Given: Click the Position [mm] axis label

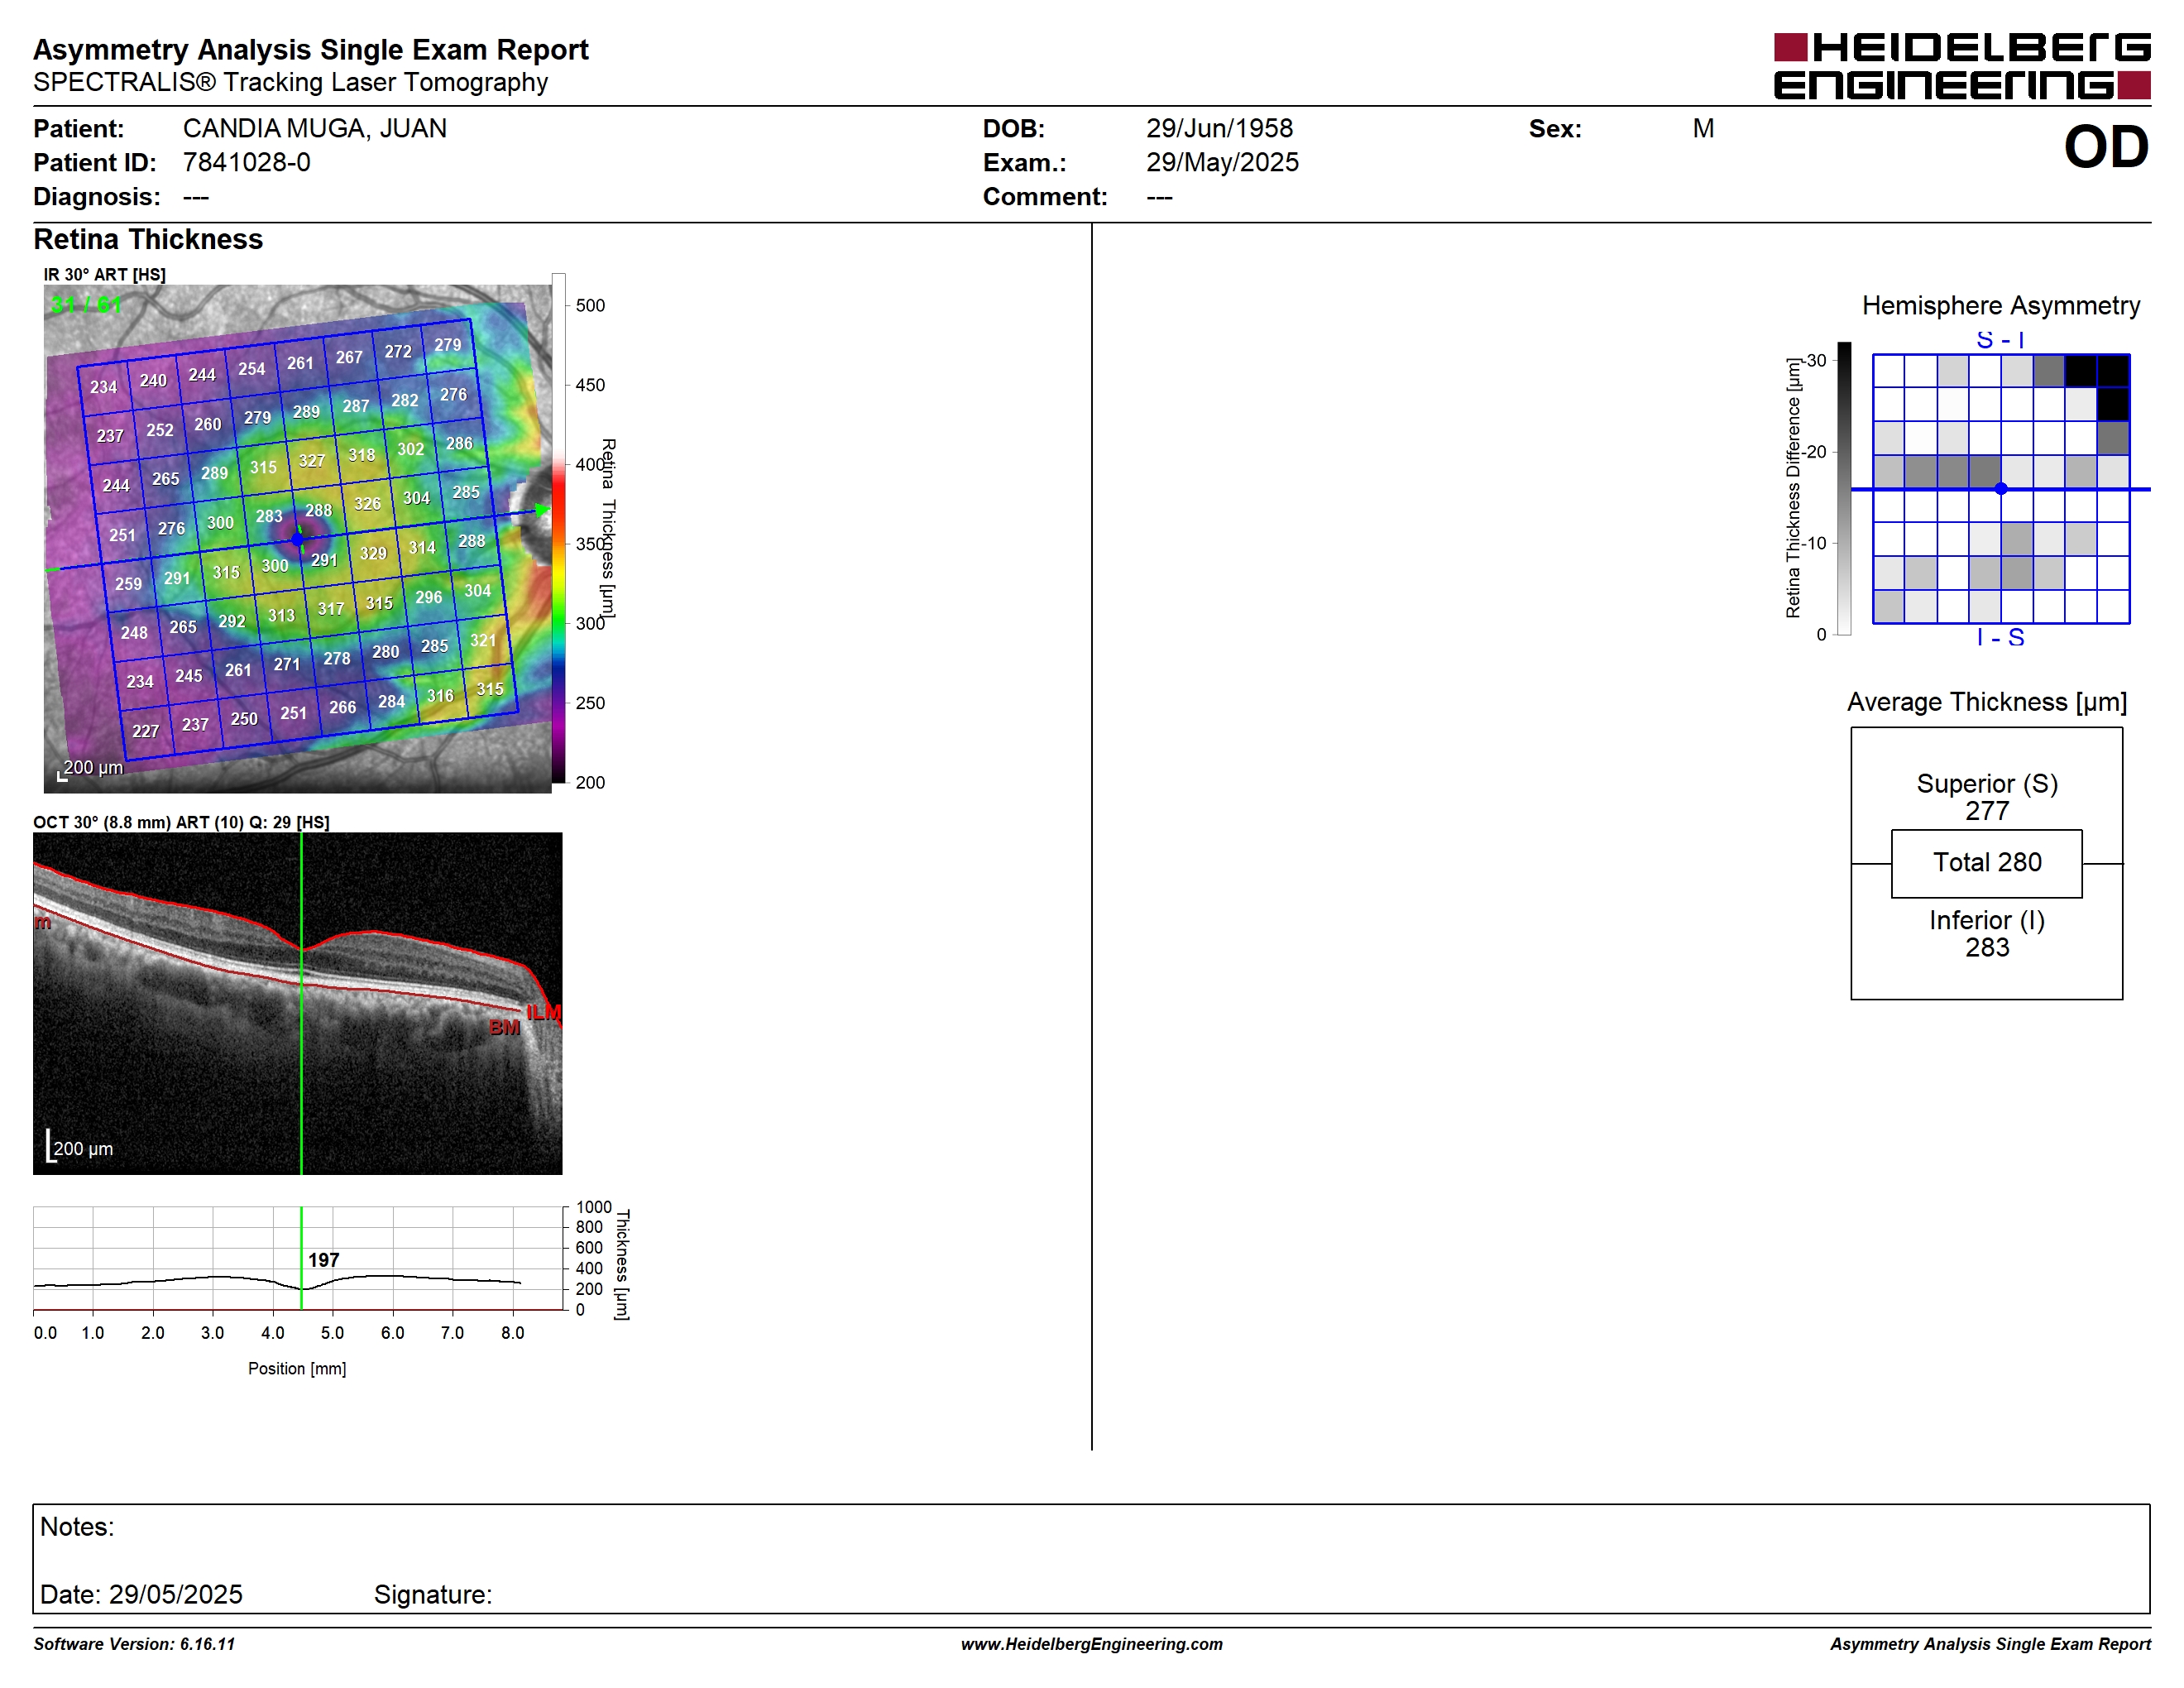Looking at the screenshot, I should coord(297,1368).
